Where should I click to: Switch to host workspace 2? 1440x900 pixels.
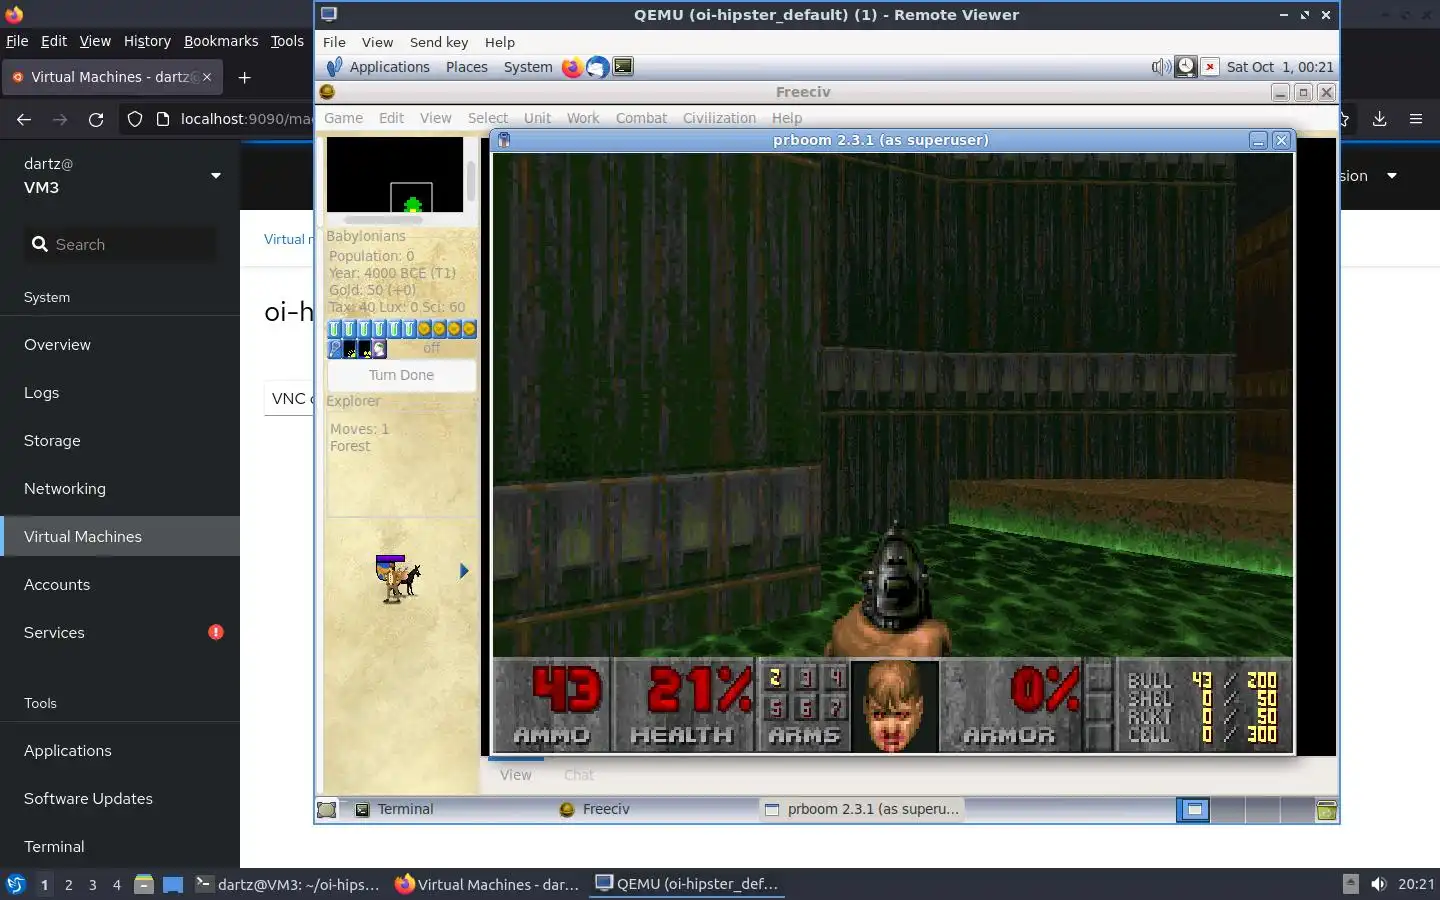[68, 884]
